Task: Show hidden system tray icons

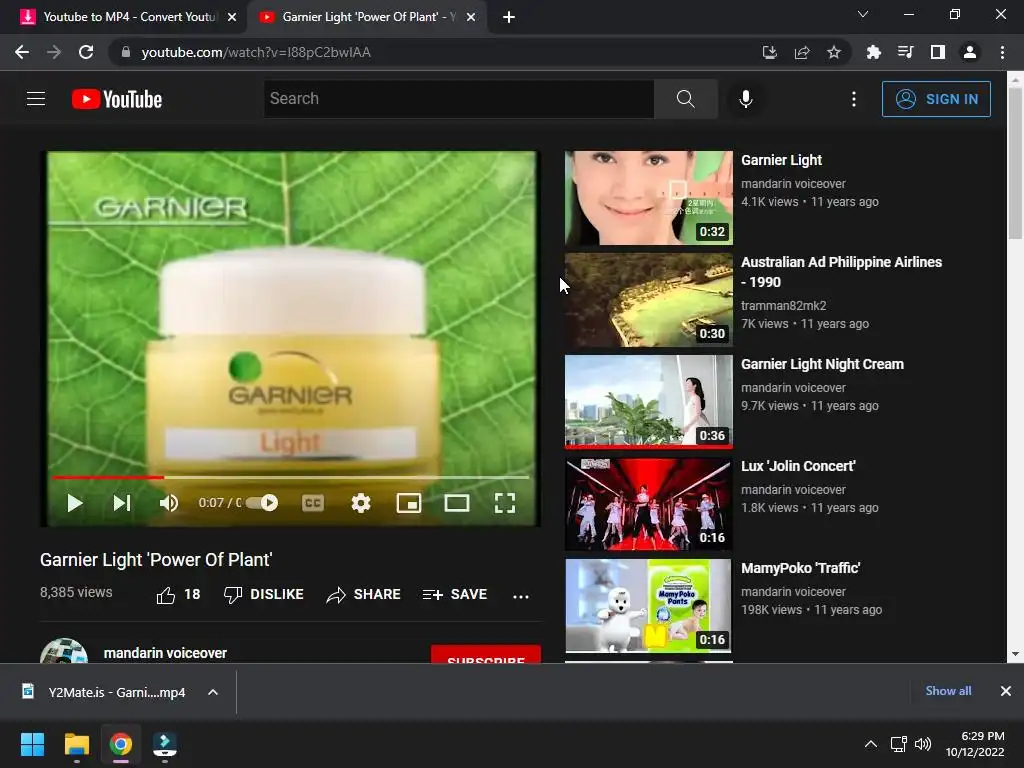Action: 871,744
